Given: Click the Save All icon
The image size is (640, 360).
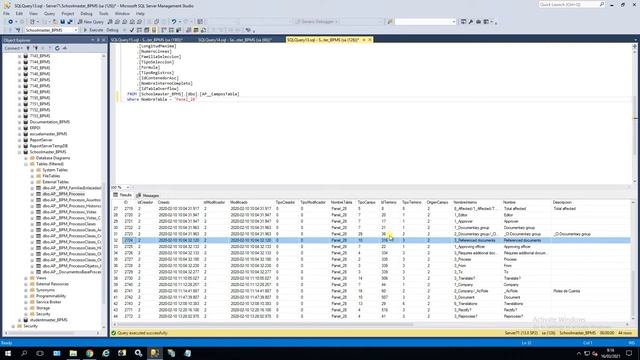Looking at the screenshot, I should coord(70,22).
